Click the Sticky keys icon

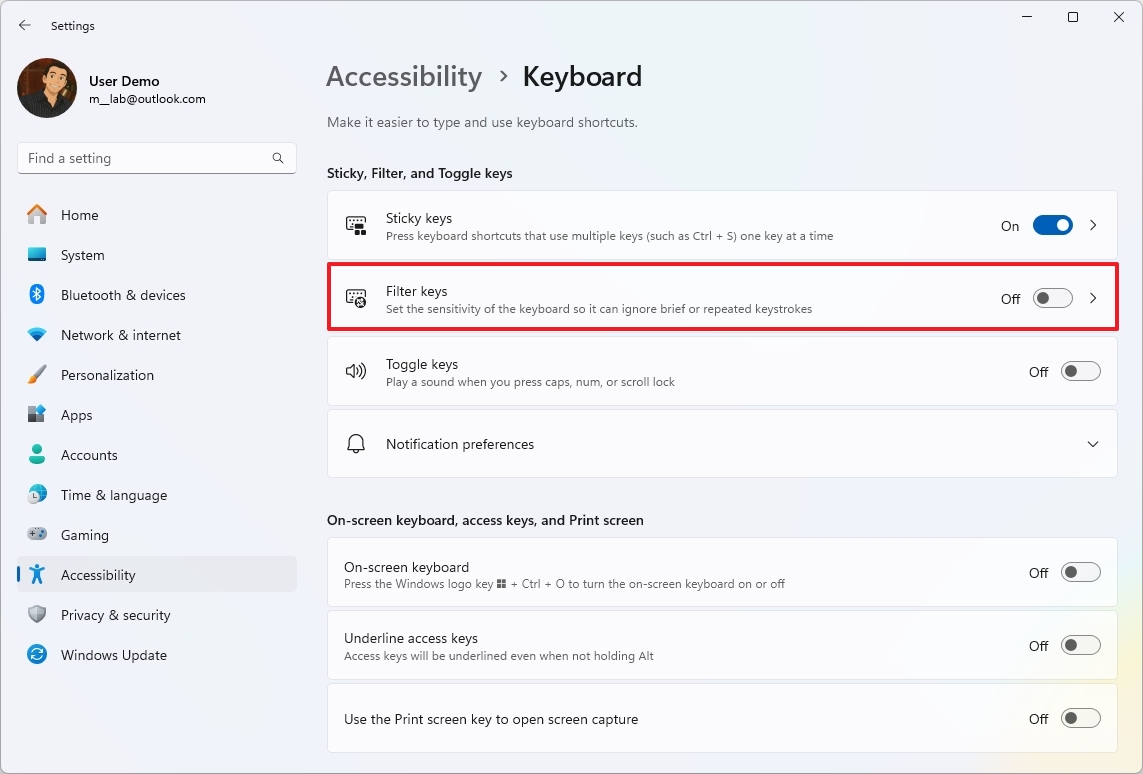pos(355,225)
